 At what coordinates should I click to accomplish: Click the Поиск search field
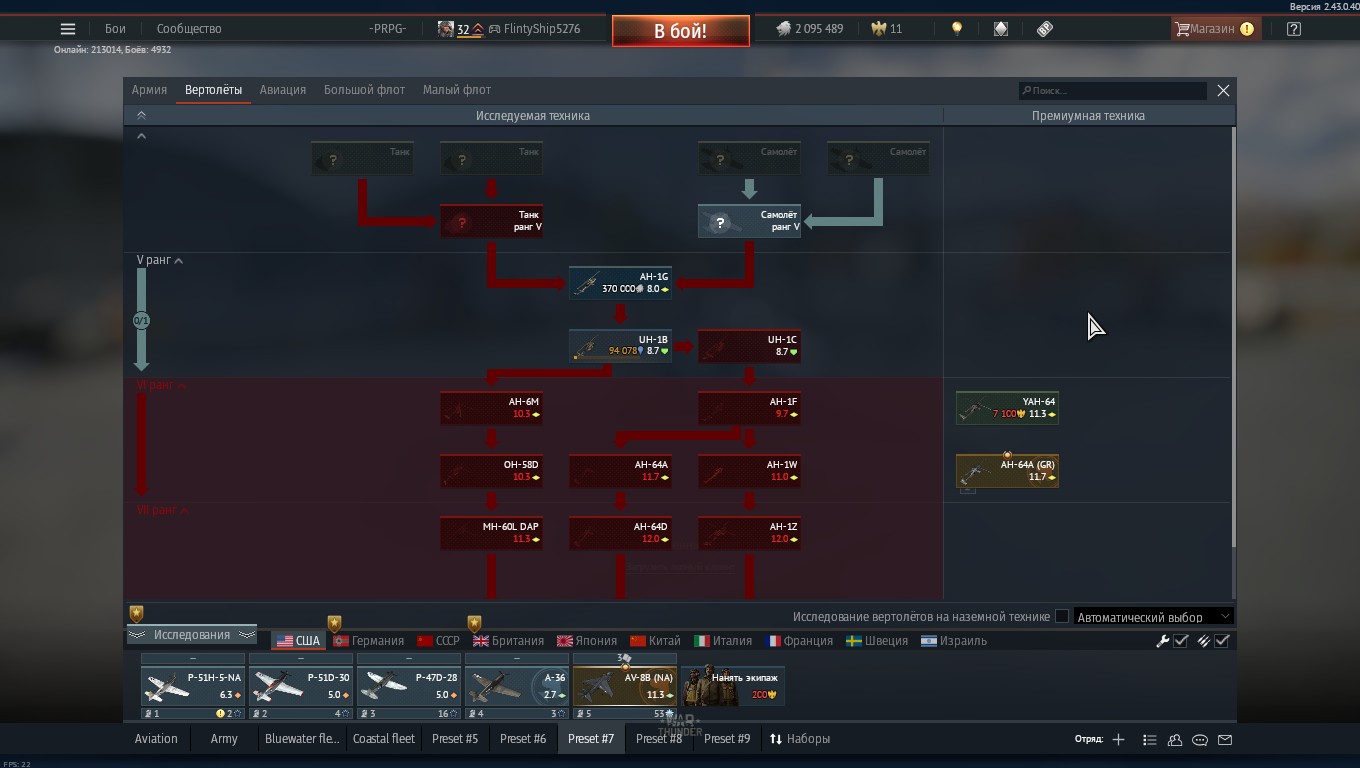coord(1113,90)
